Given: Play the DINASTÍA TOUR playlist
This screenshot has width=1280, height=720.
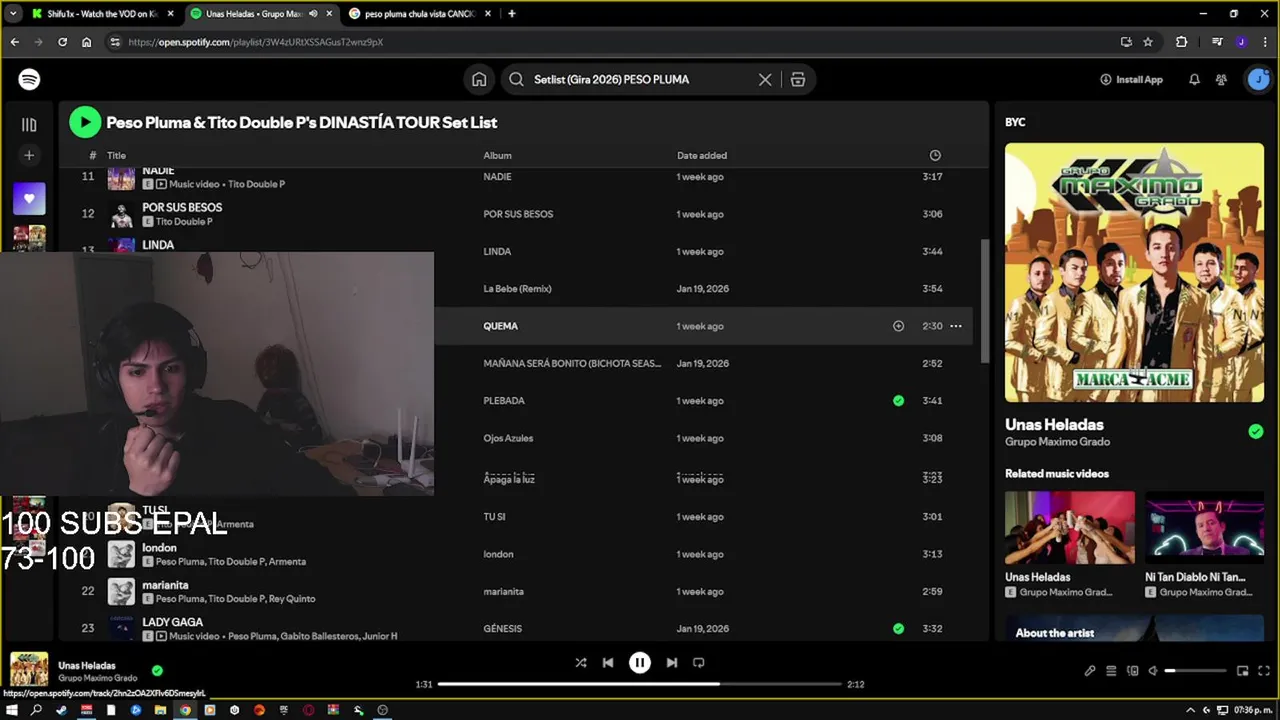Looking at the screenshot, I should coord(85,122).
